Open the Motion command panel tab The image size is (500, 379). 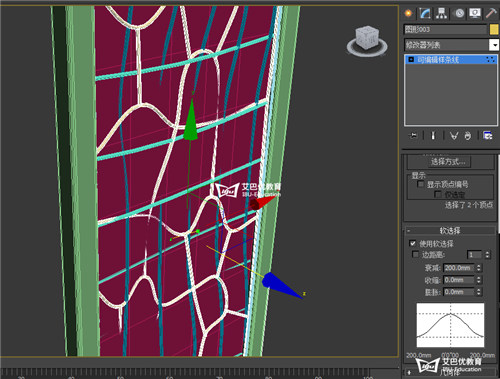(460, 13)
